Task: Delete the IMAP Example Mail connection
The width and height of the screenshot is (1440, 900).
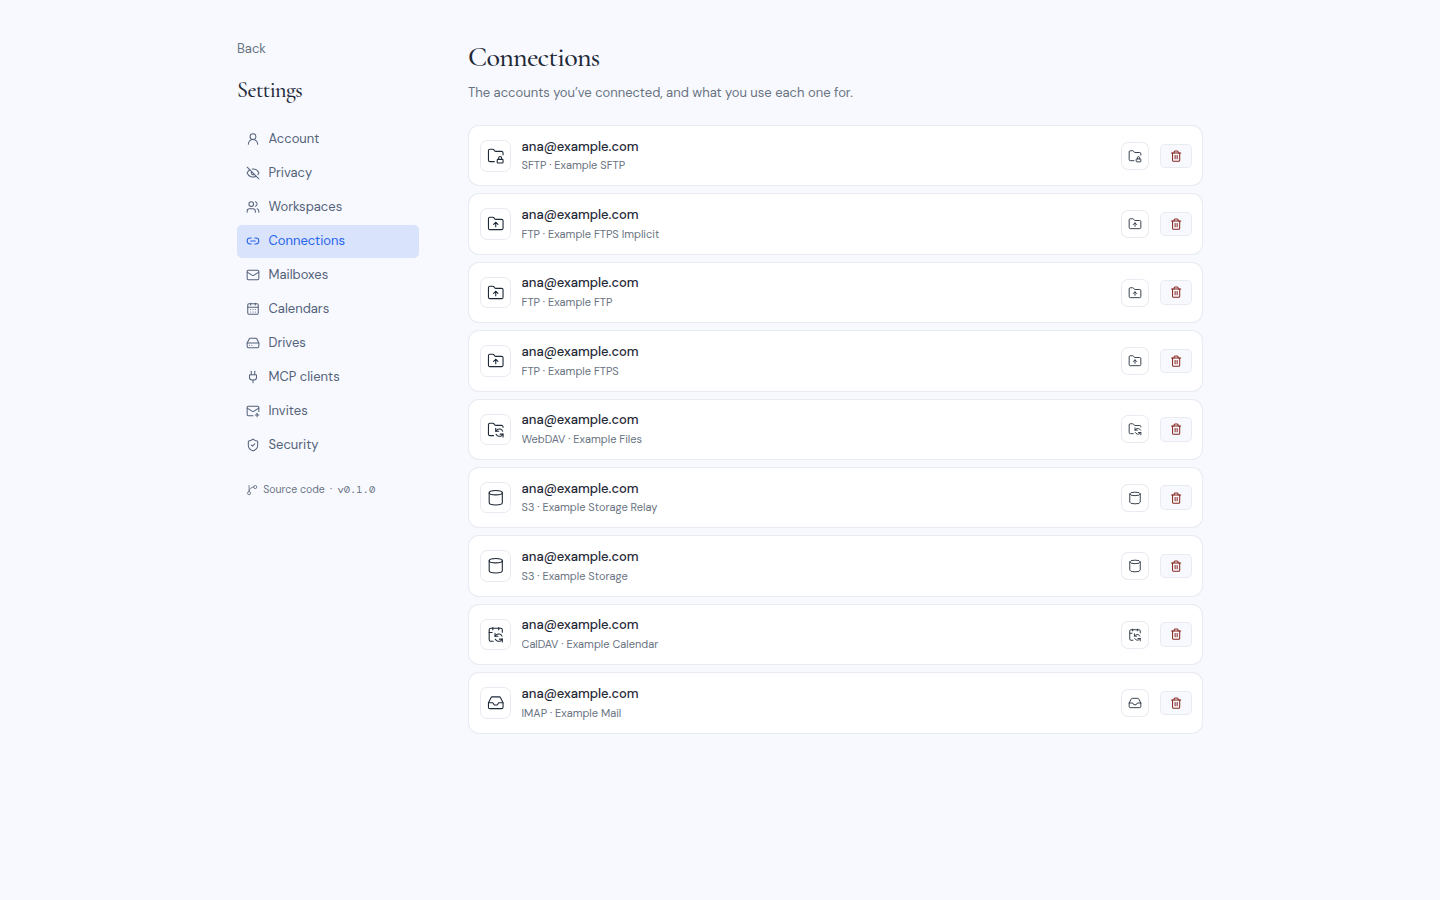Action: (x=1176, y=703)
